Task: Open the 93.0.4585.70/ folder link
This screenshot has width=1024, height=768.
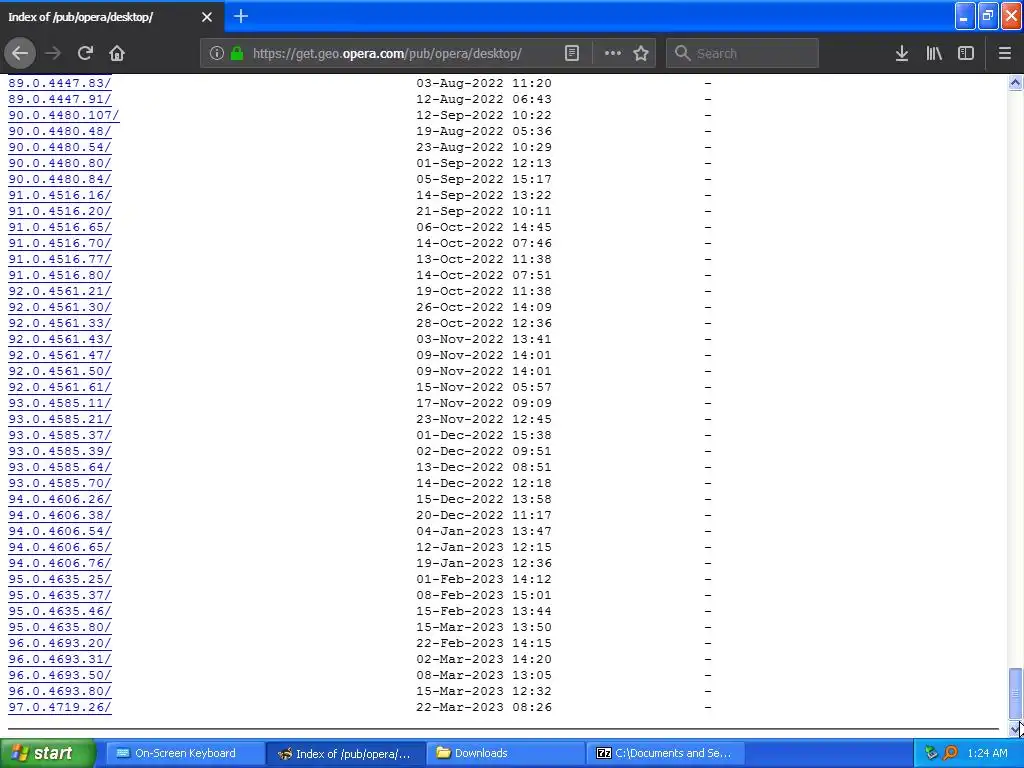Action: (59, 483)
